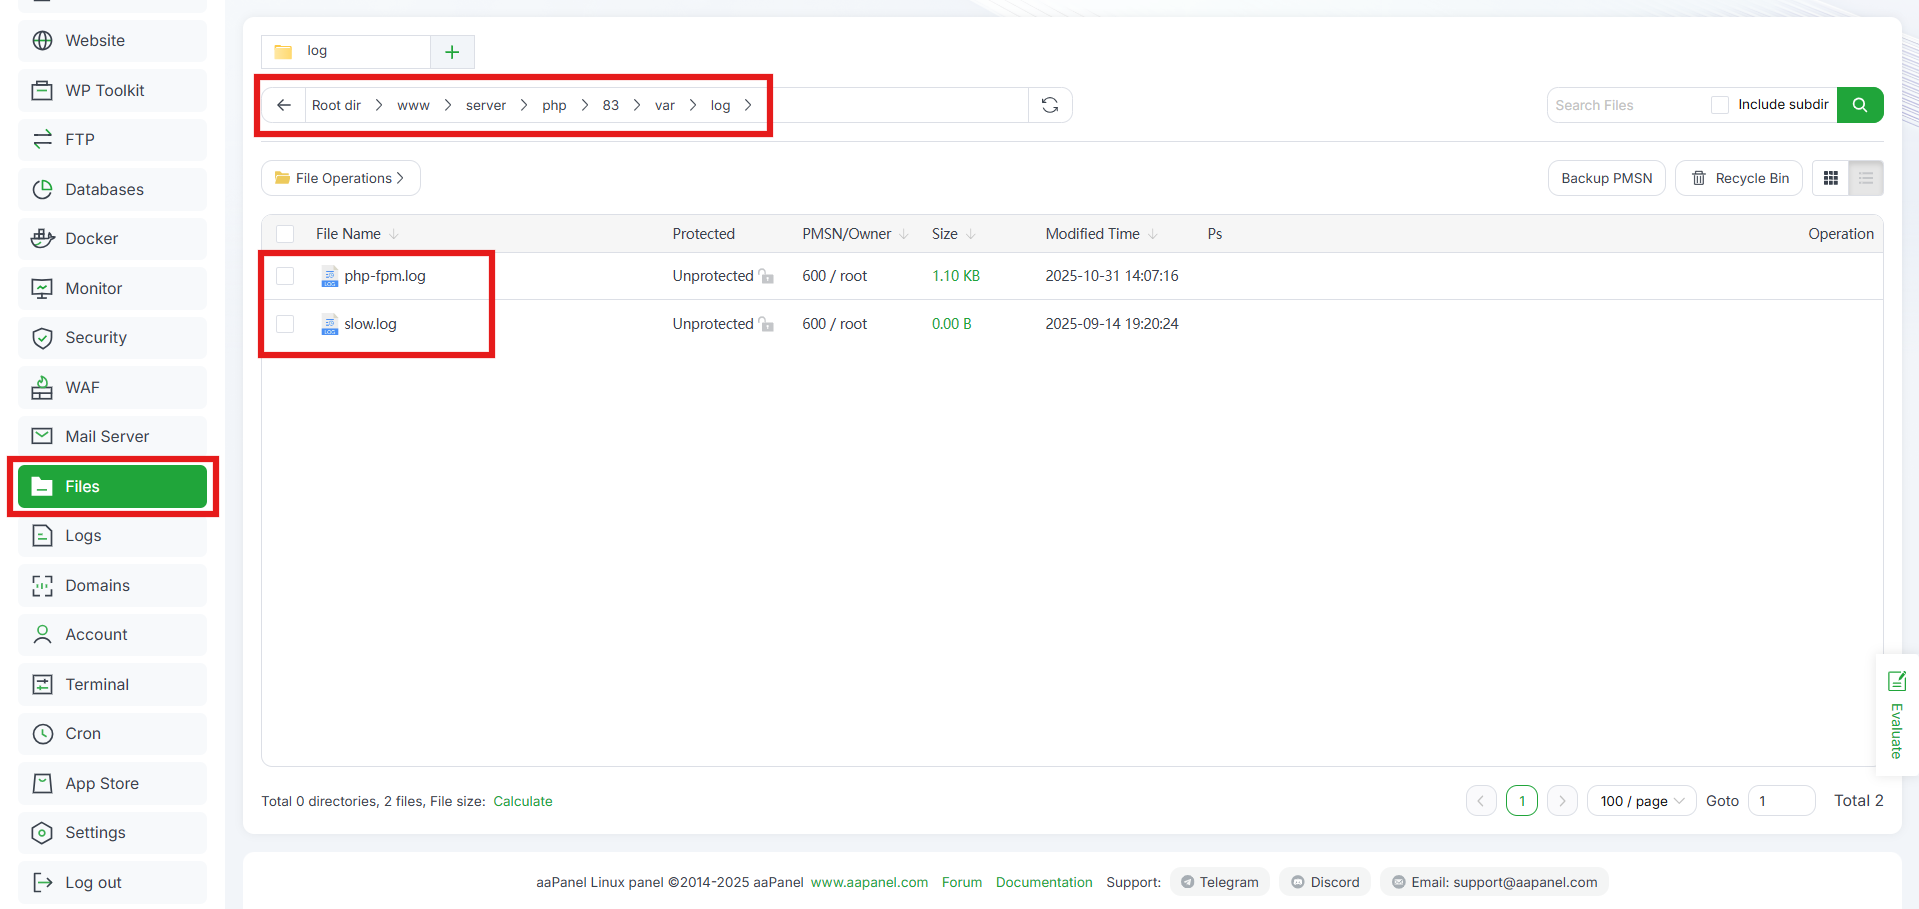
Task: Navigate to www breadcrumb
Action: pos(413,105)
